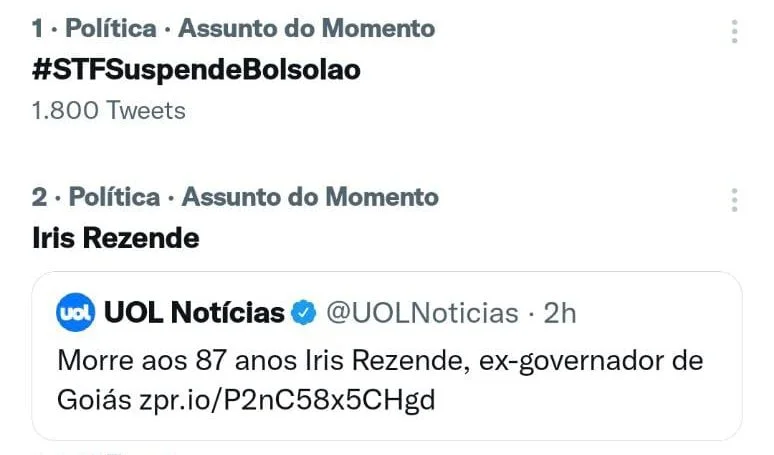Open the #STFSuspendeBolsolao hashtag
Viewport: 774px width, 455px height.
(x=196, y=70)
